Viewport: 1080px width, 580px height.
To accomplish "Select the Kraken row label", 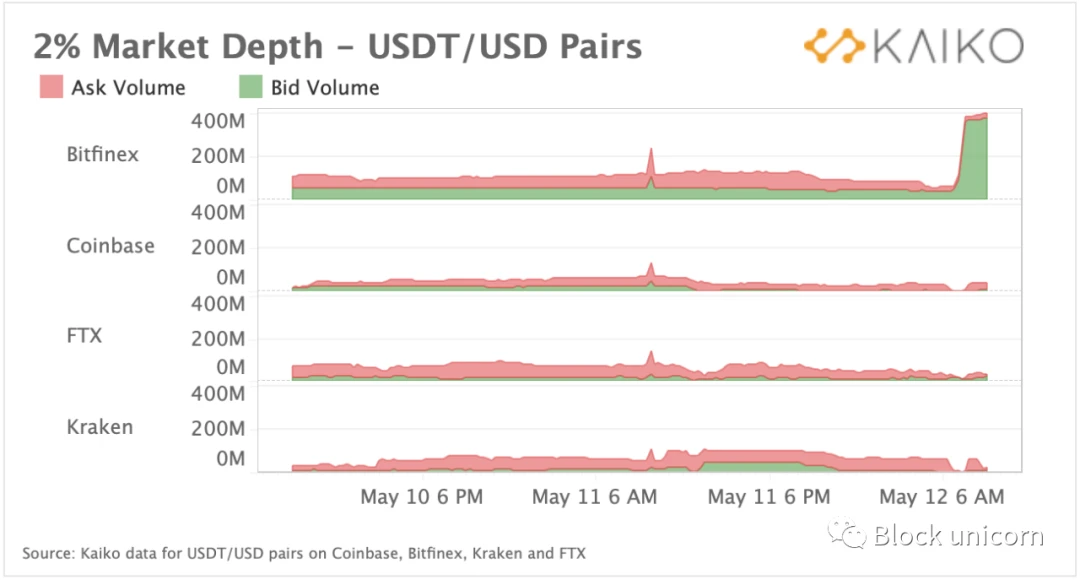I will point(100,427).
